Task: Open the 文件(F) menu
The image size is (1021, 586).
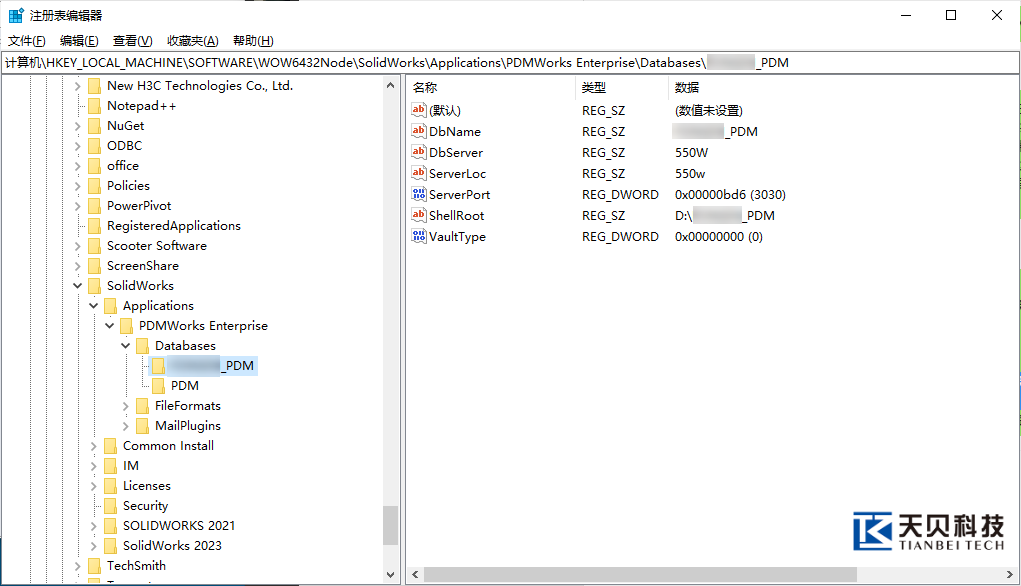Action: click(x=27, y=41)
